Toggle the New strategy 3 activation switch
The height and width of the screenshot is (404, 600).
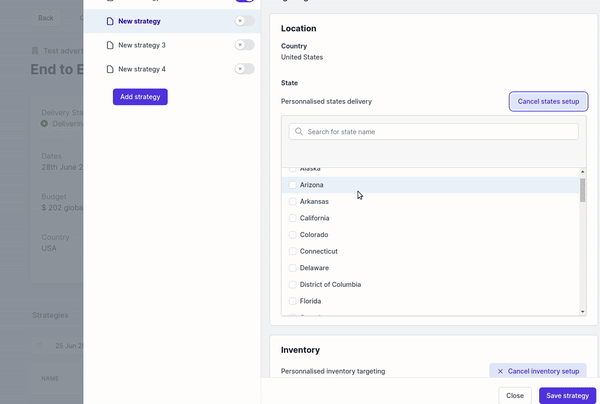click(x=245, y=45)
